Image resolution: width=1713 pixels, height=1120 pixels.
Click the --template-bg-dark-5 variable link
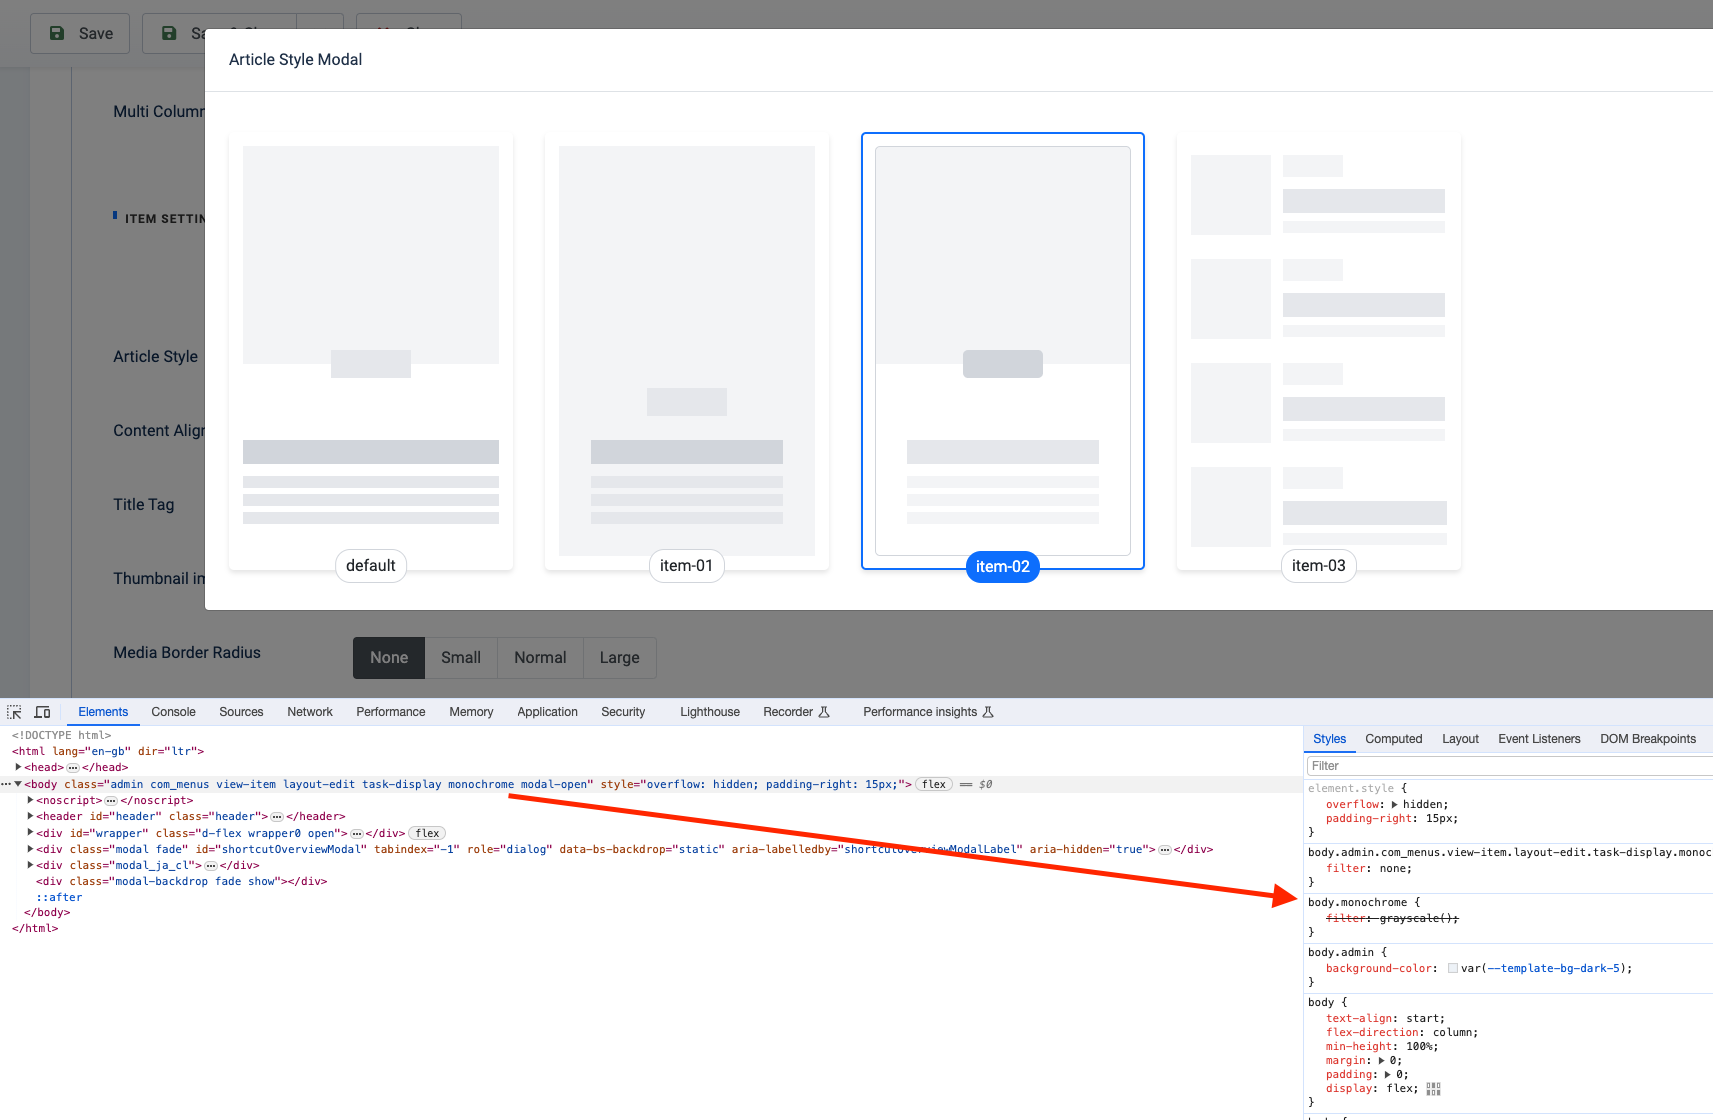[1553, 968]
